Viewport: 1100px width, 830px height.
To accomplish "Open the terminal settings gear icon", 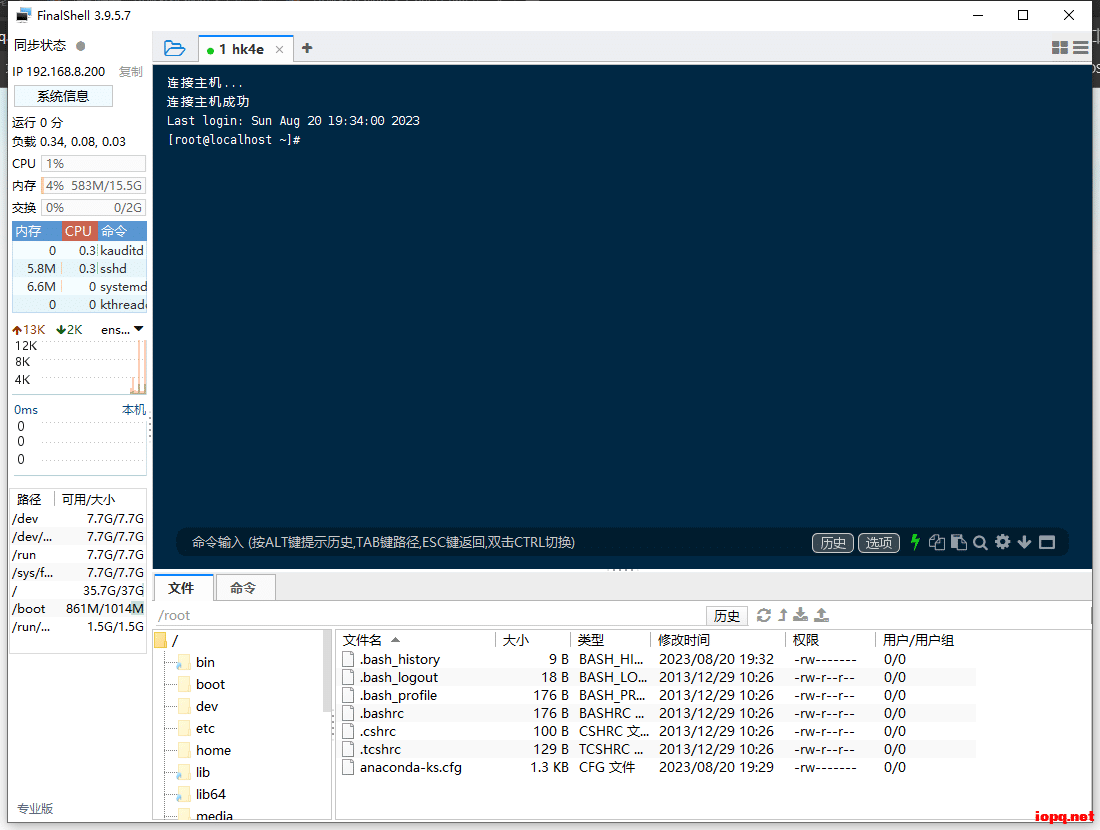I will pos(1002,542).
